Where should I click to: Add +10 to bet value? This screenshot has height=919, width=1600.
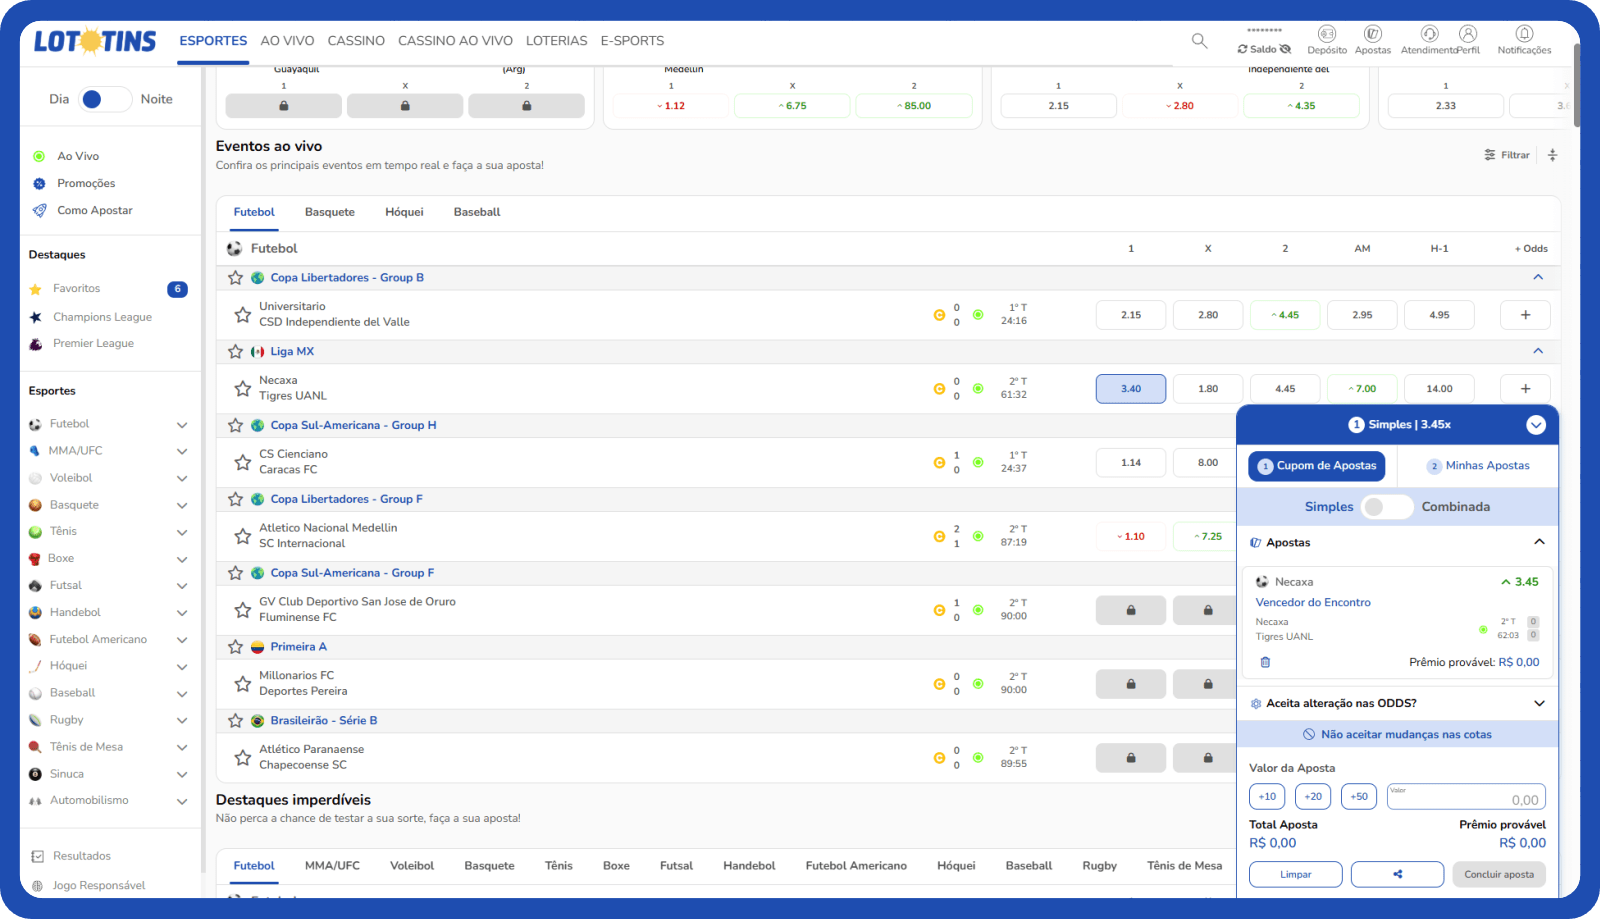pos(1267,797)
